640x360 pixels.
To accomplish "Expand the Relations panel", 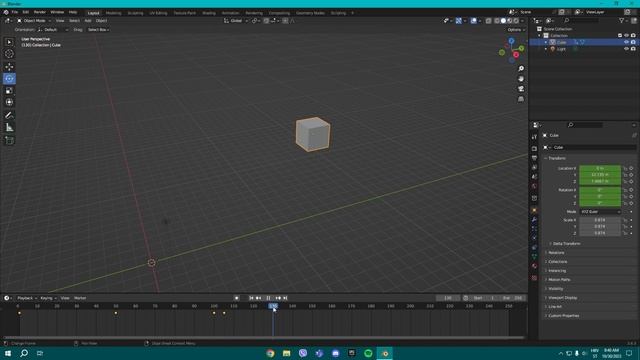I will pos(556,253).
